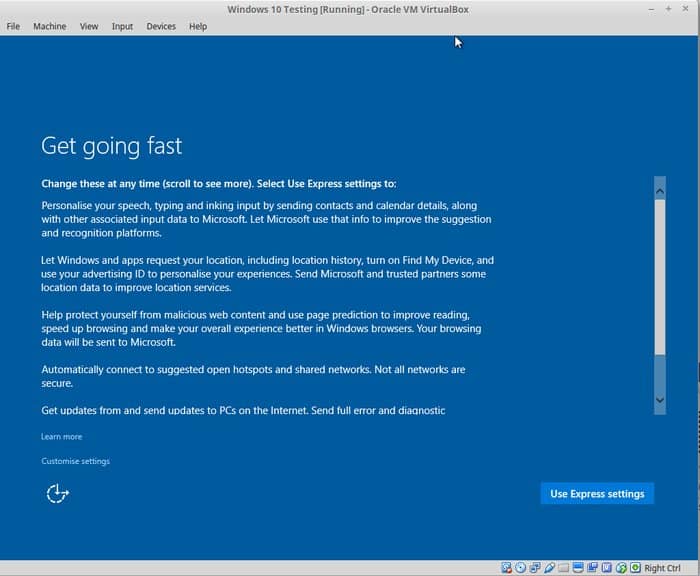Close the VirtualBox window
Viewport: 700px width, 576px height.
tap(685, 9)
